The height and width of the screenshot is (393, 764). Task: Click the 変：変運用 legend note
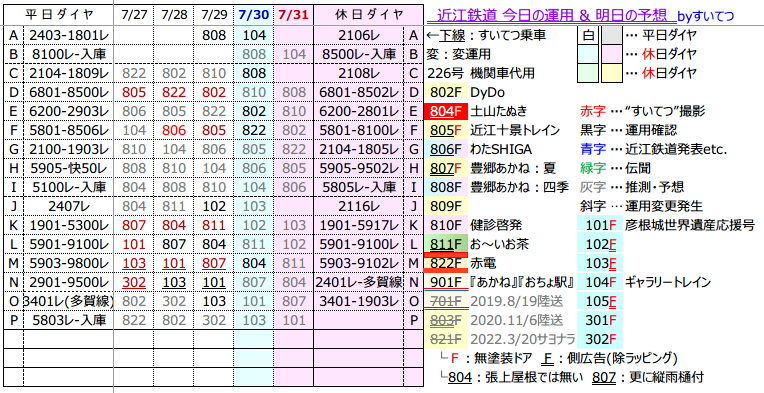458,54
